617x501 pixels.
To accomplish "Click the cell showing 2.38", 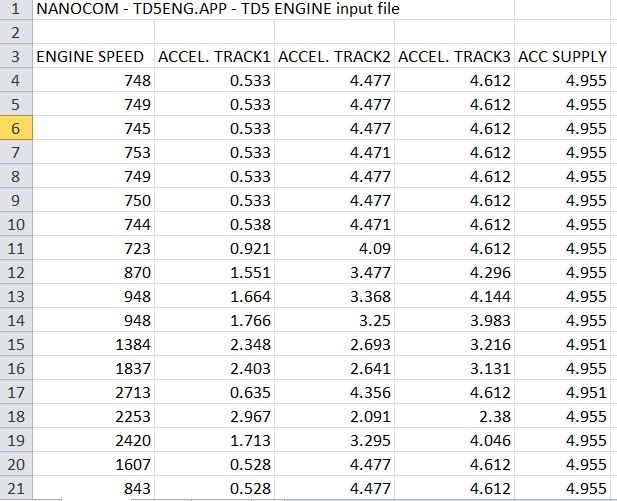I will (454, 416).
